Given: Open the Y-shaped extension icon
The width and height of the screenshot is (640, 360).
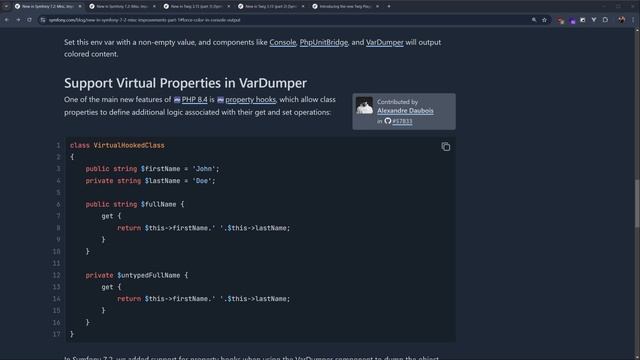Looking at the screenshot, I should coord(594,20).
